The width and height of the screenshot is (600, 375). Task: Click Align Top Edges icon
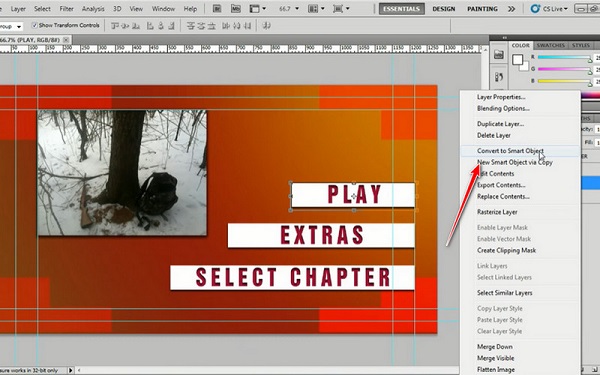click(x=114, y=26)
